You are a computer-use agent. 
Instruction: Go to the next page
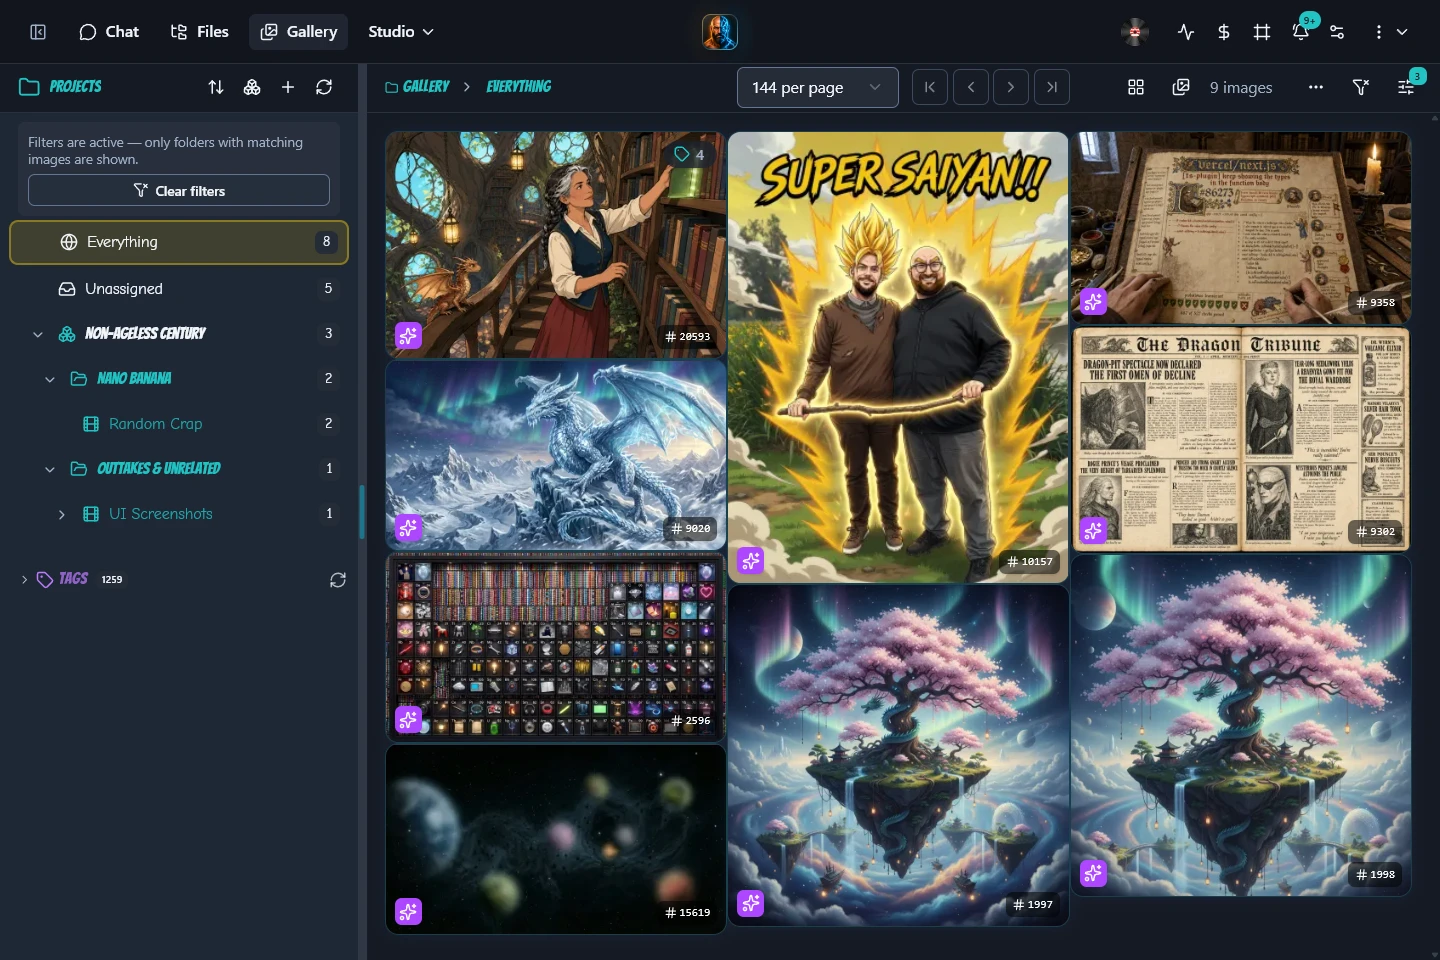coord(1011,87)
